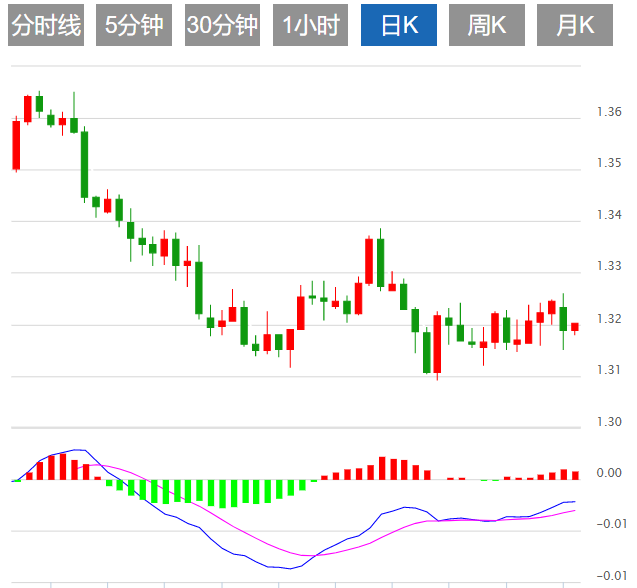Click the 1.36 price axis label
The image size is (637, 588).
(x=609, y=112)
